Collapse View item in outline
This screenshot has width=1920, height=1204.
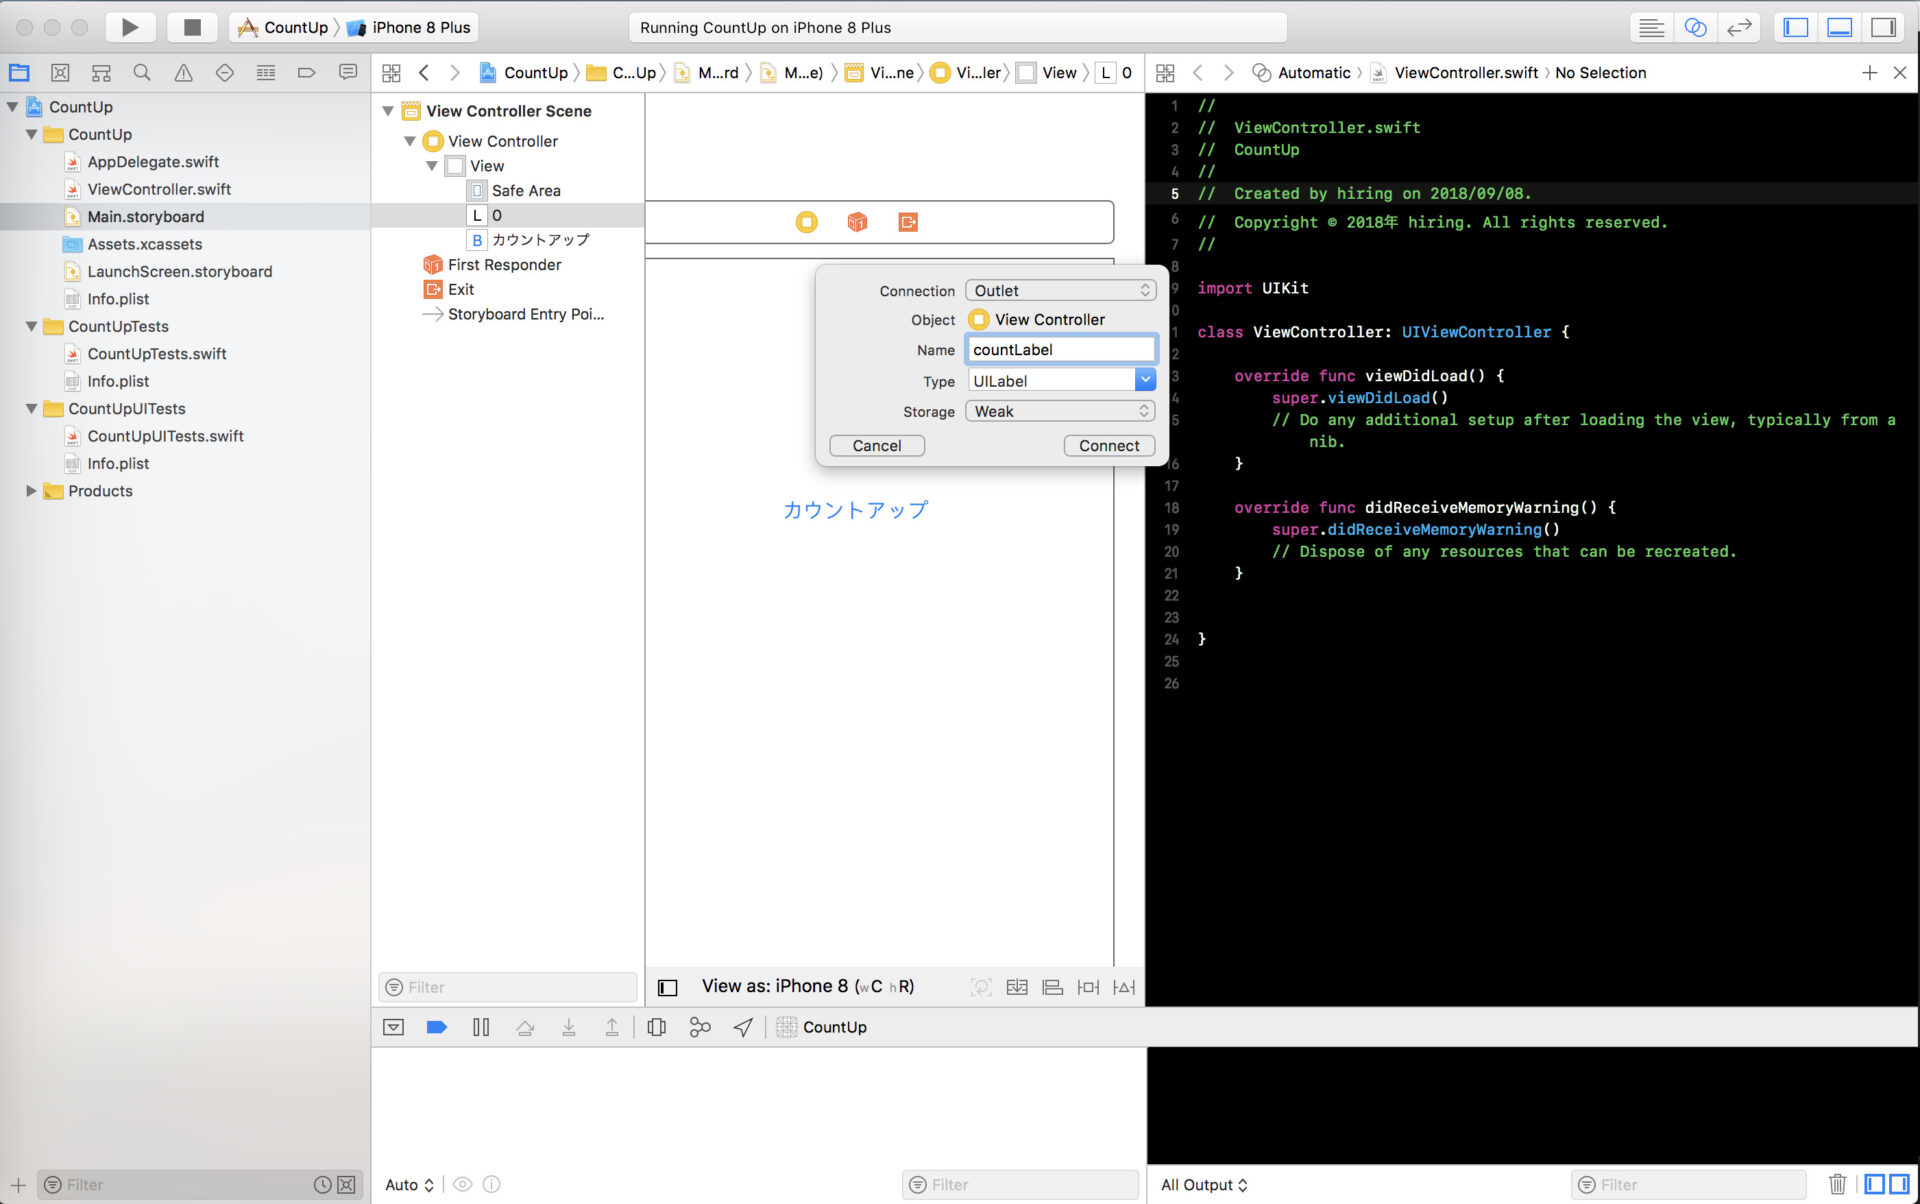(x=432, y=166)
